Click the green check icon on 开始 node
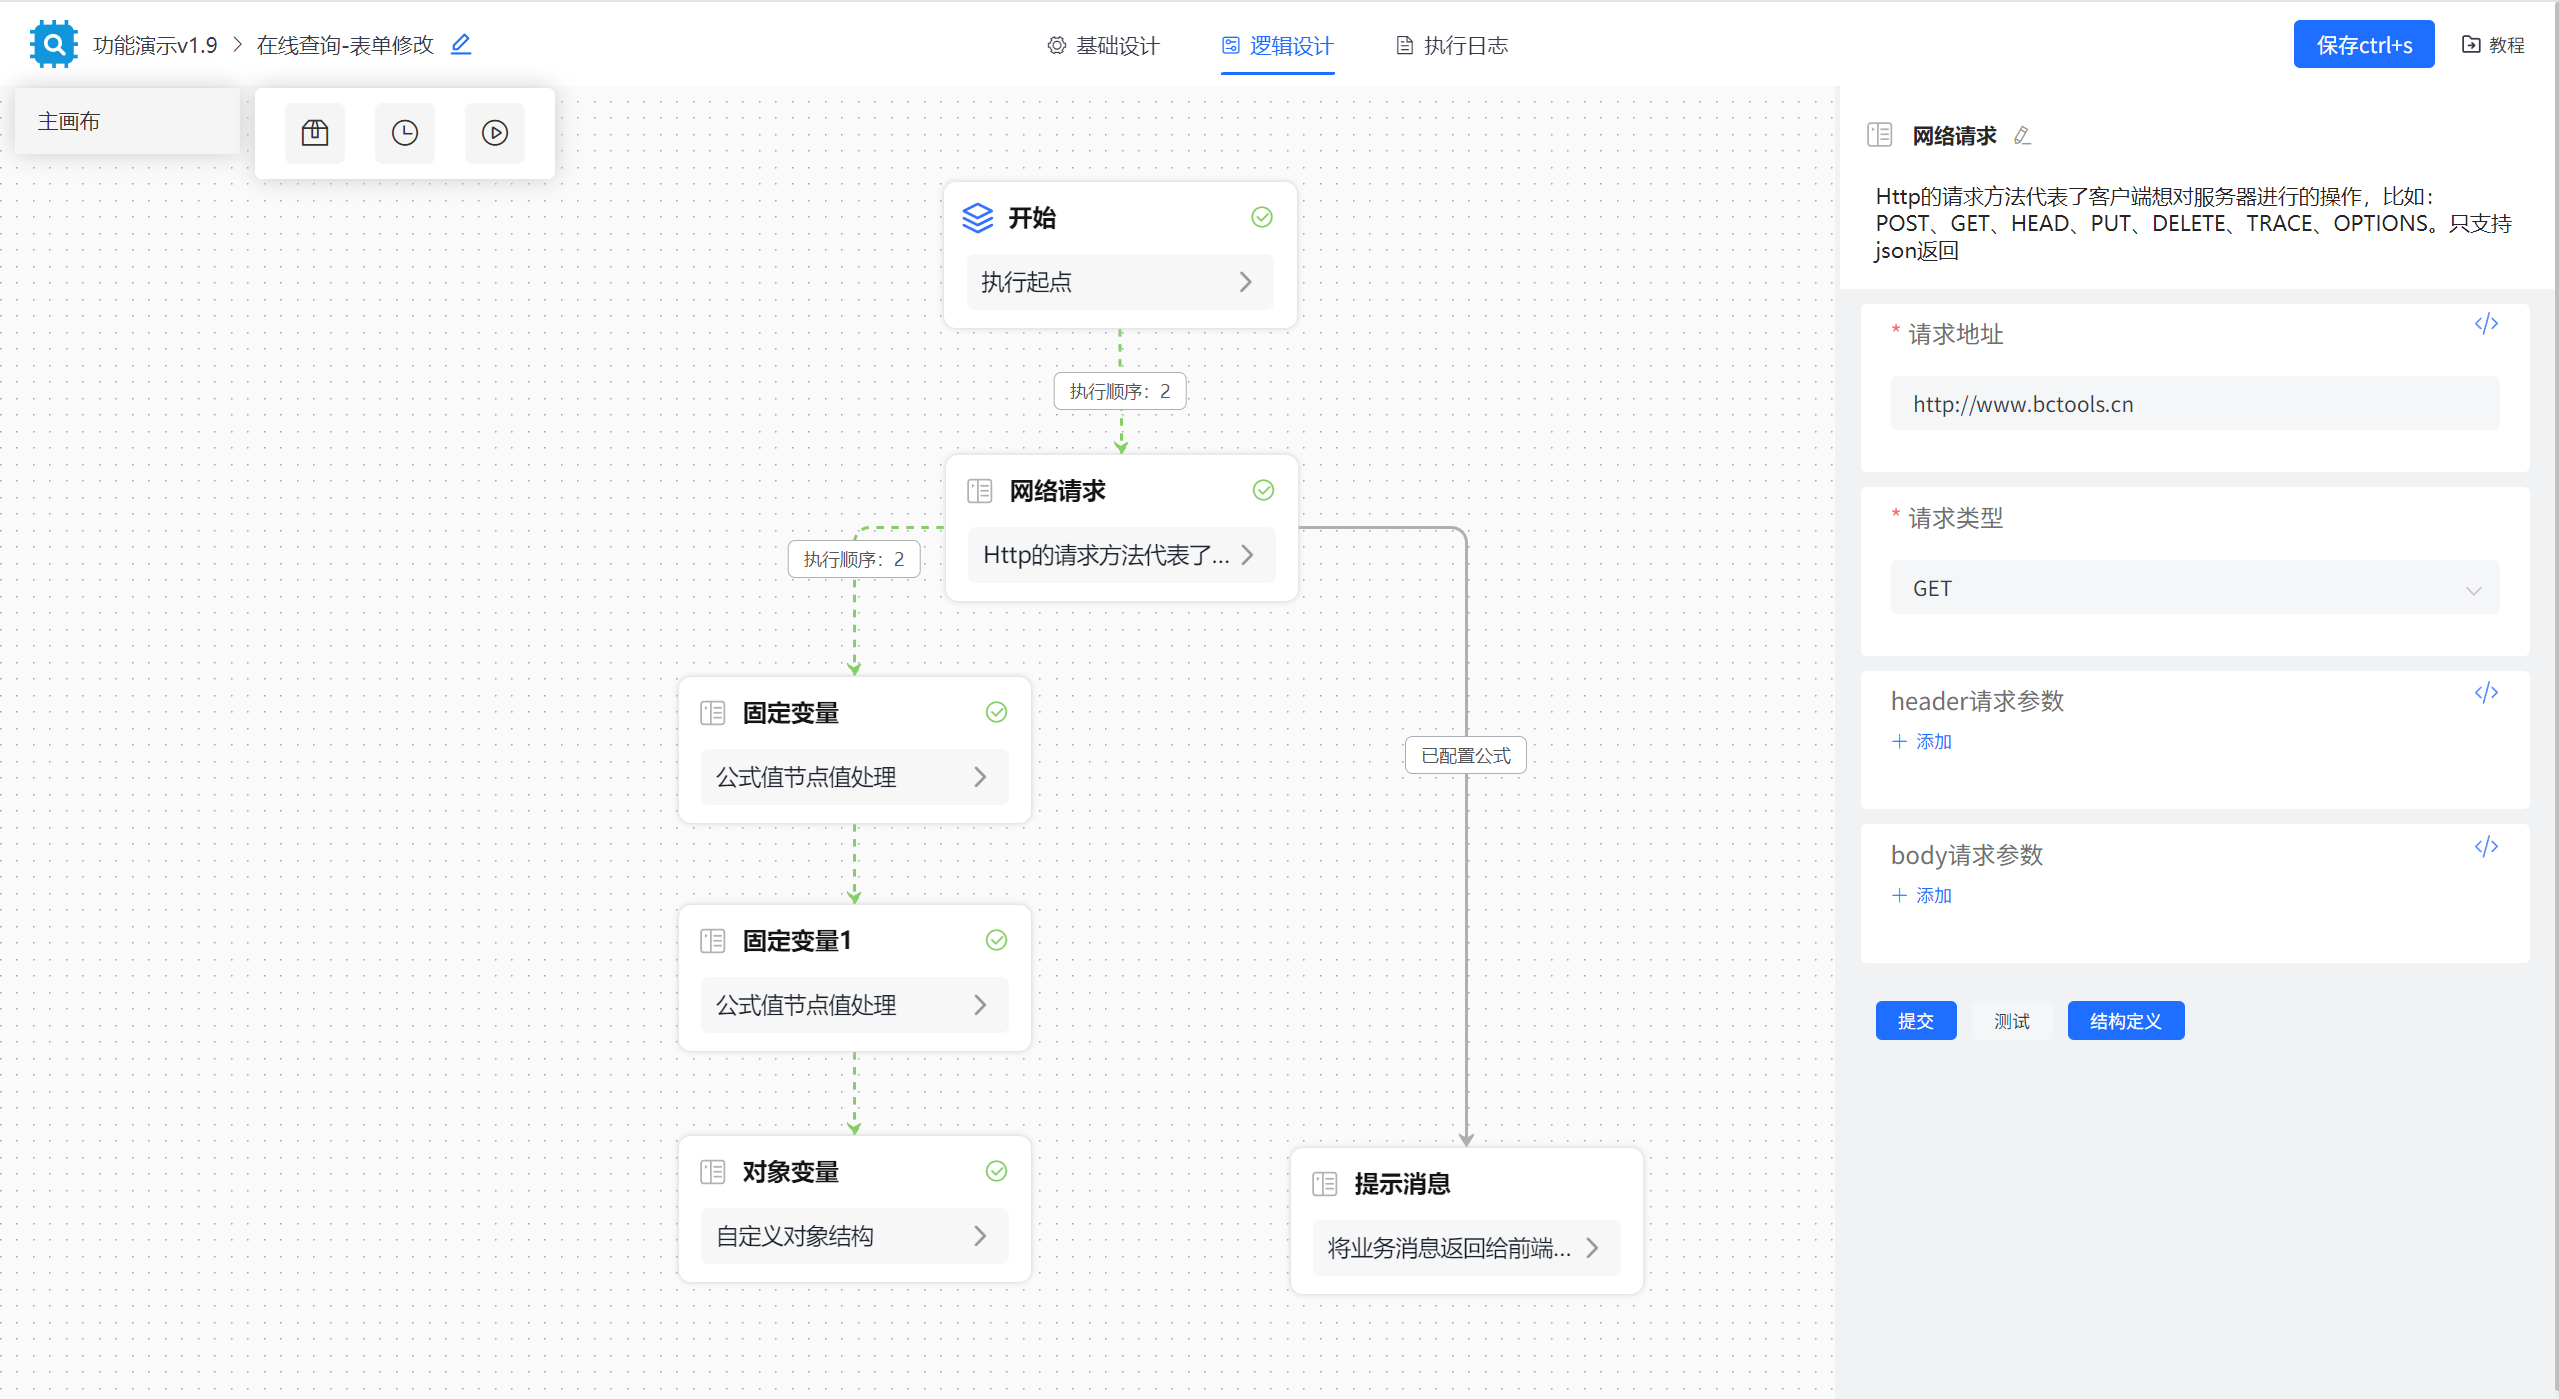Image resolution: width=2559 pixels, height=1399 pixels. pos(1261,217)
